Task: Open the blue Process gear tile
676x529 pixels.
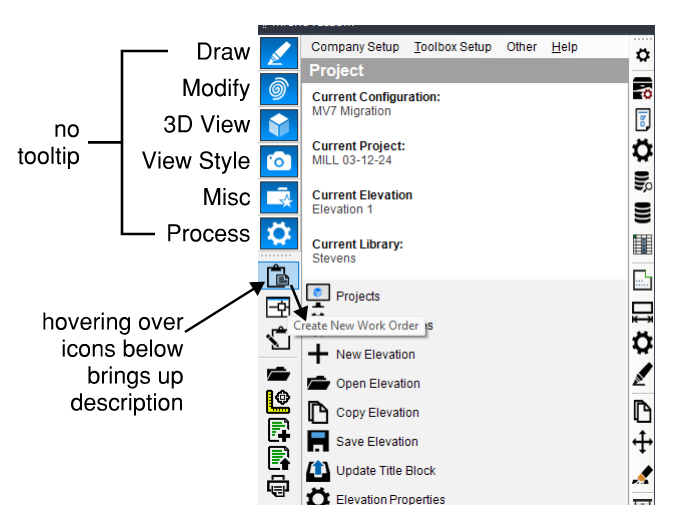Action: [x=279, y=234]
